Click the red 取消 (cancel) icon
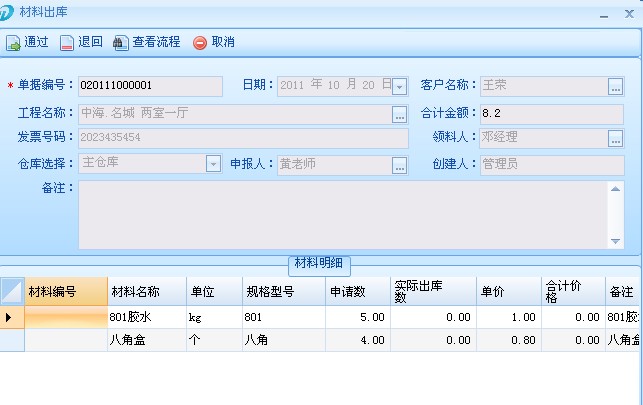The height and width of the screenshot is (405, 643). tap(200, 43)
